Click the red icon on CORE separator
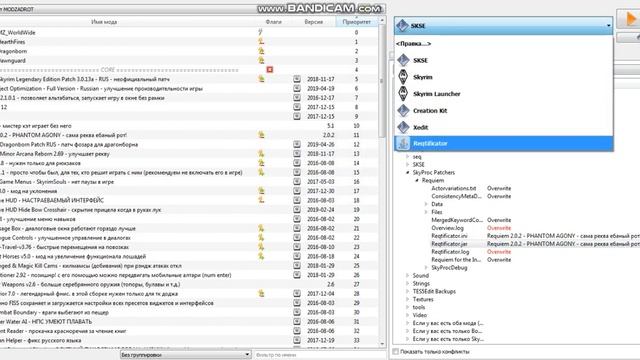 click(269, 70)
